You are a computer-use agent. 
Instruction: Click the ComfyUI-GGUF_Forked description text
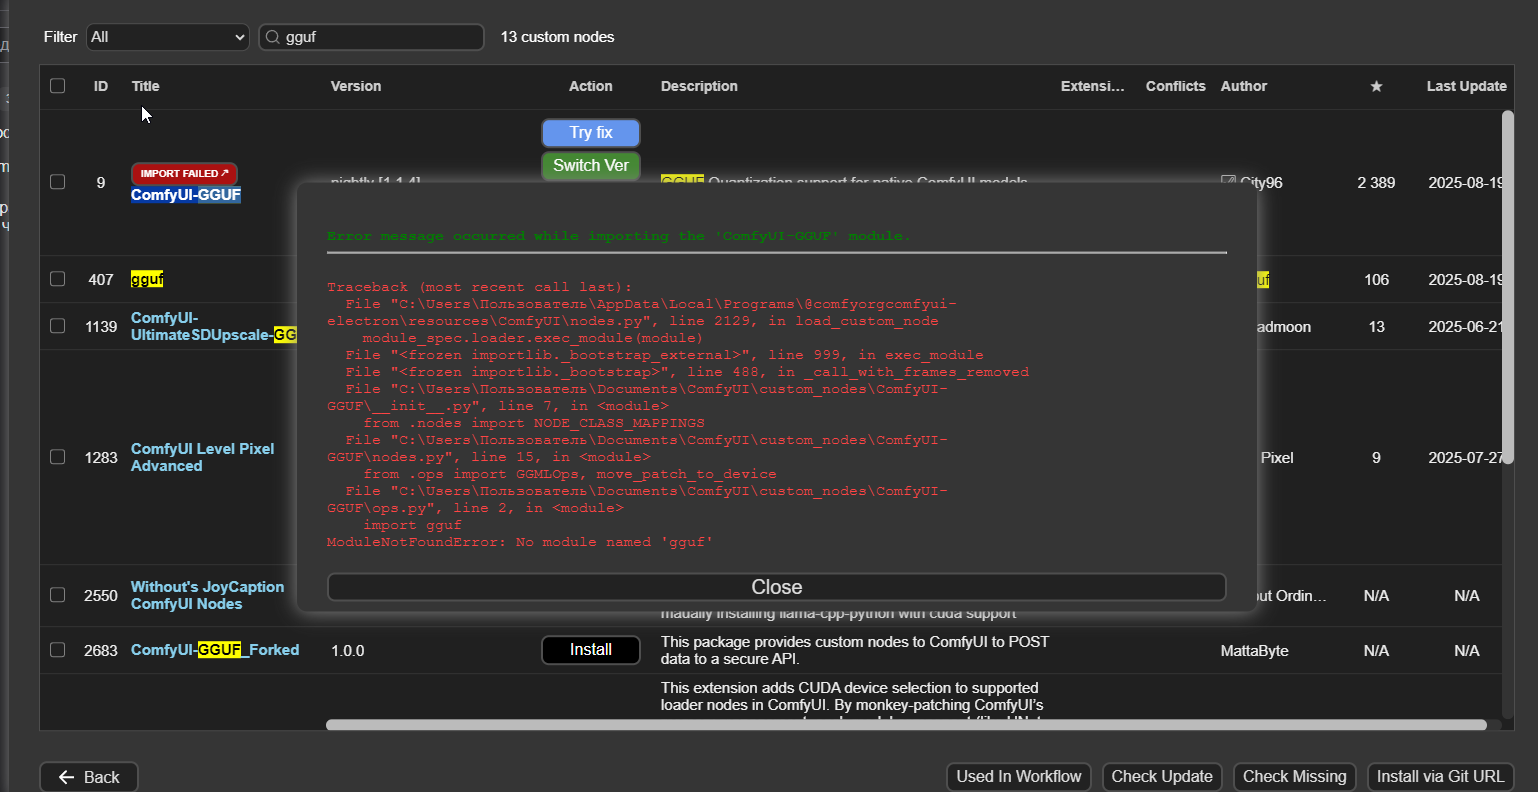[x=855, y=650]
